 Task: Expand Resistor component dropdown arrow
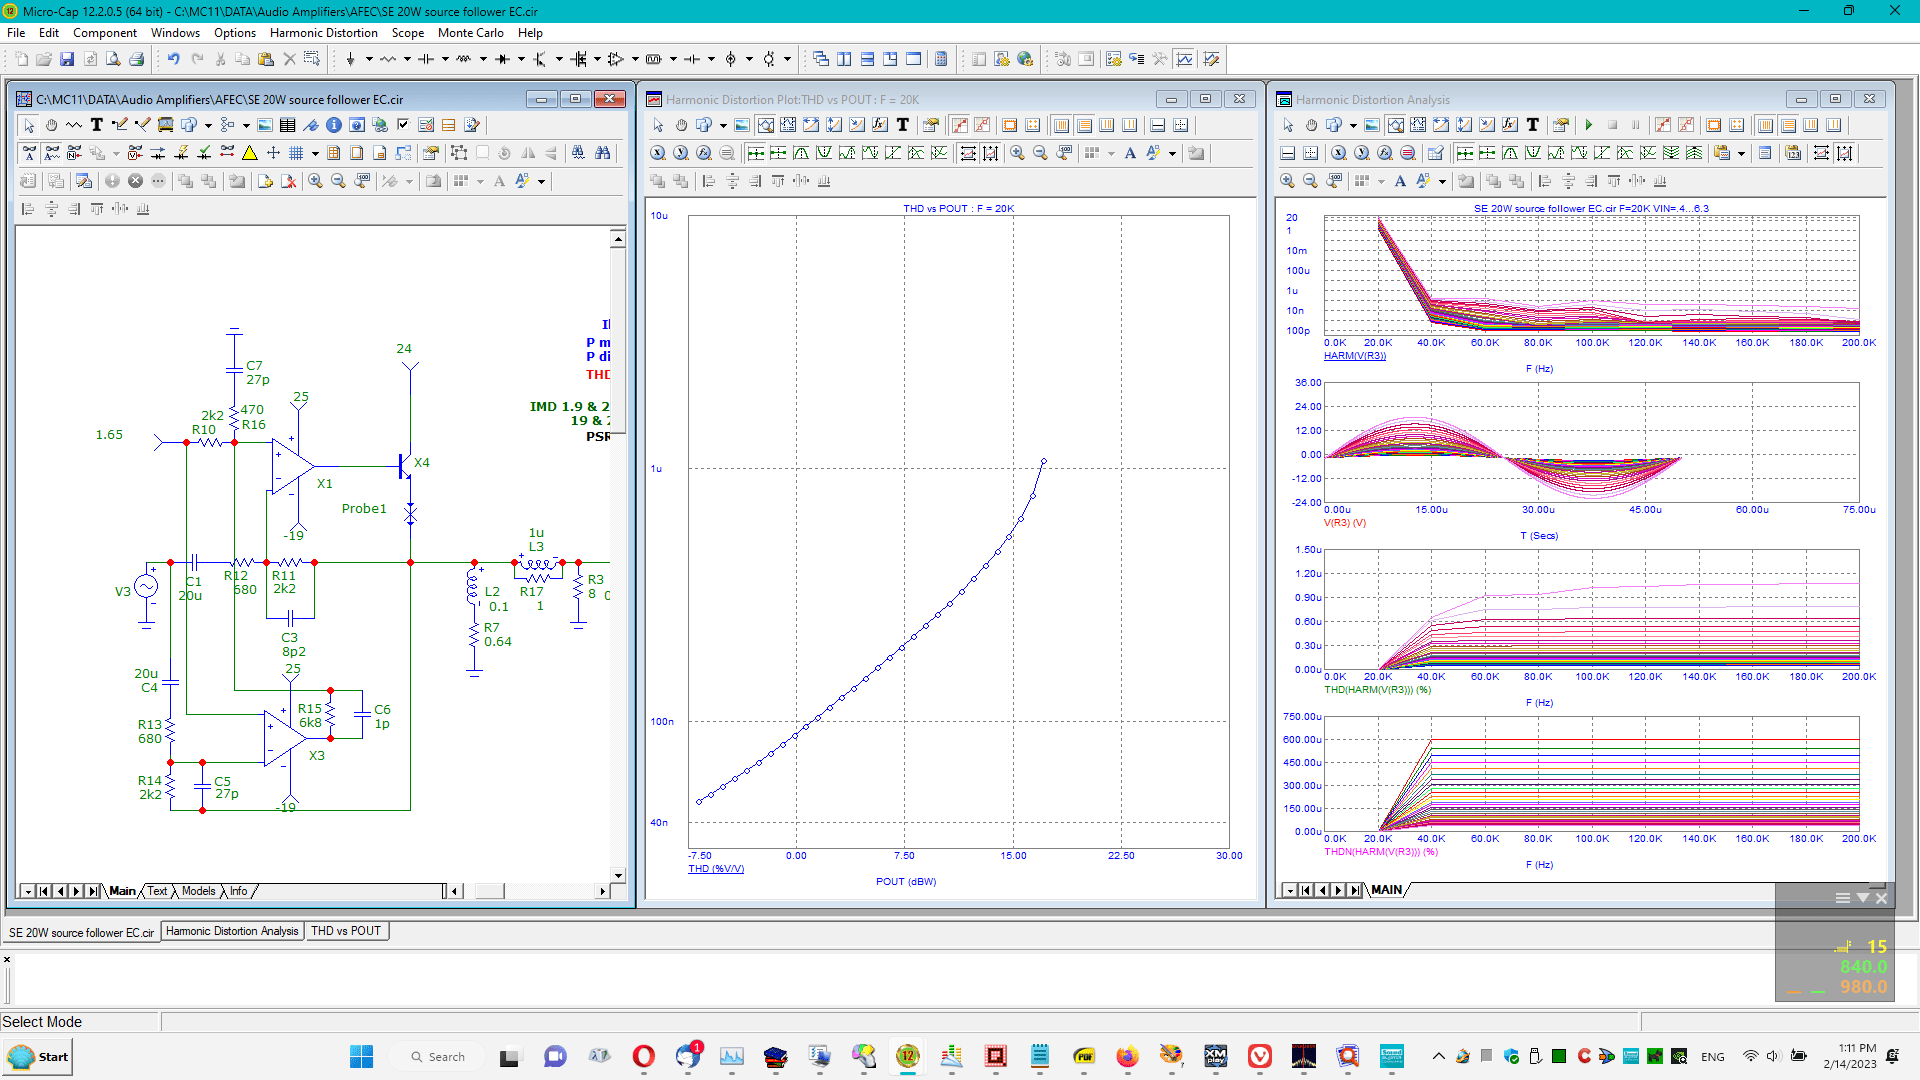coord(407,60)
